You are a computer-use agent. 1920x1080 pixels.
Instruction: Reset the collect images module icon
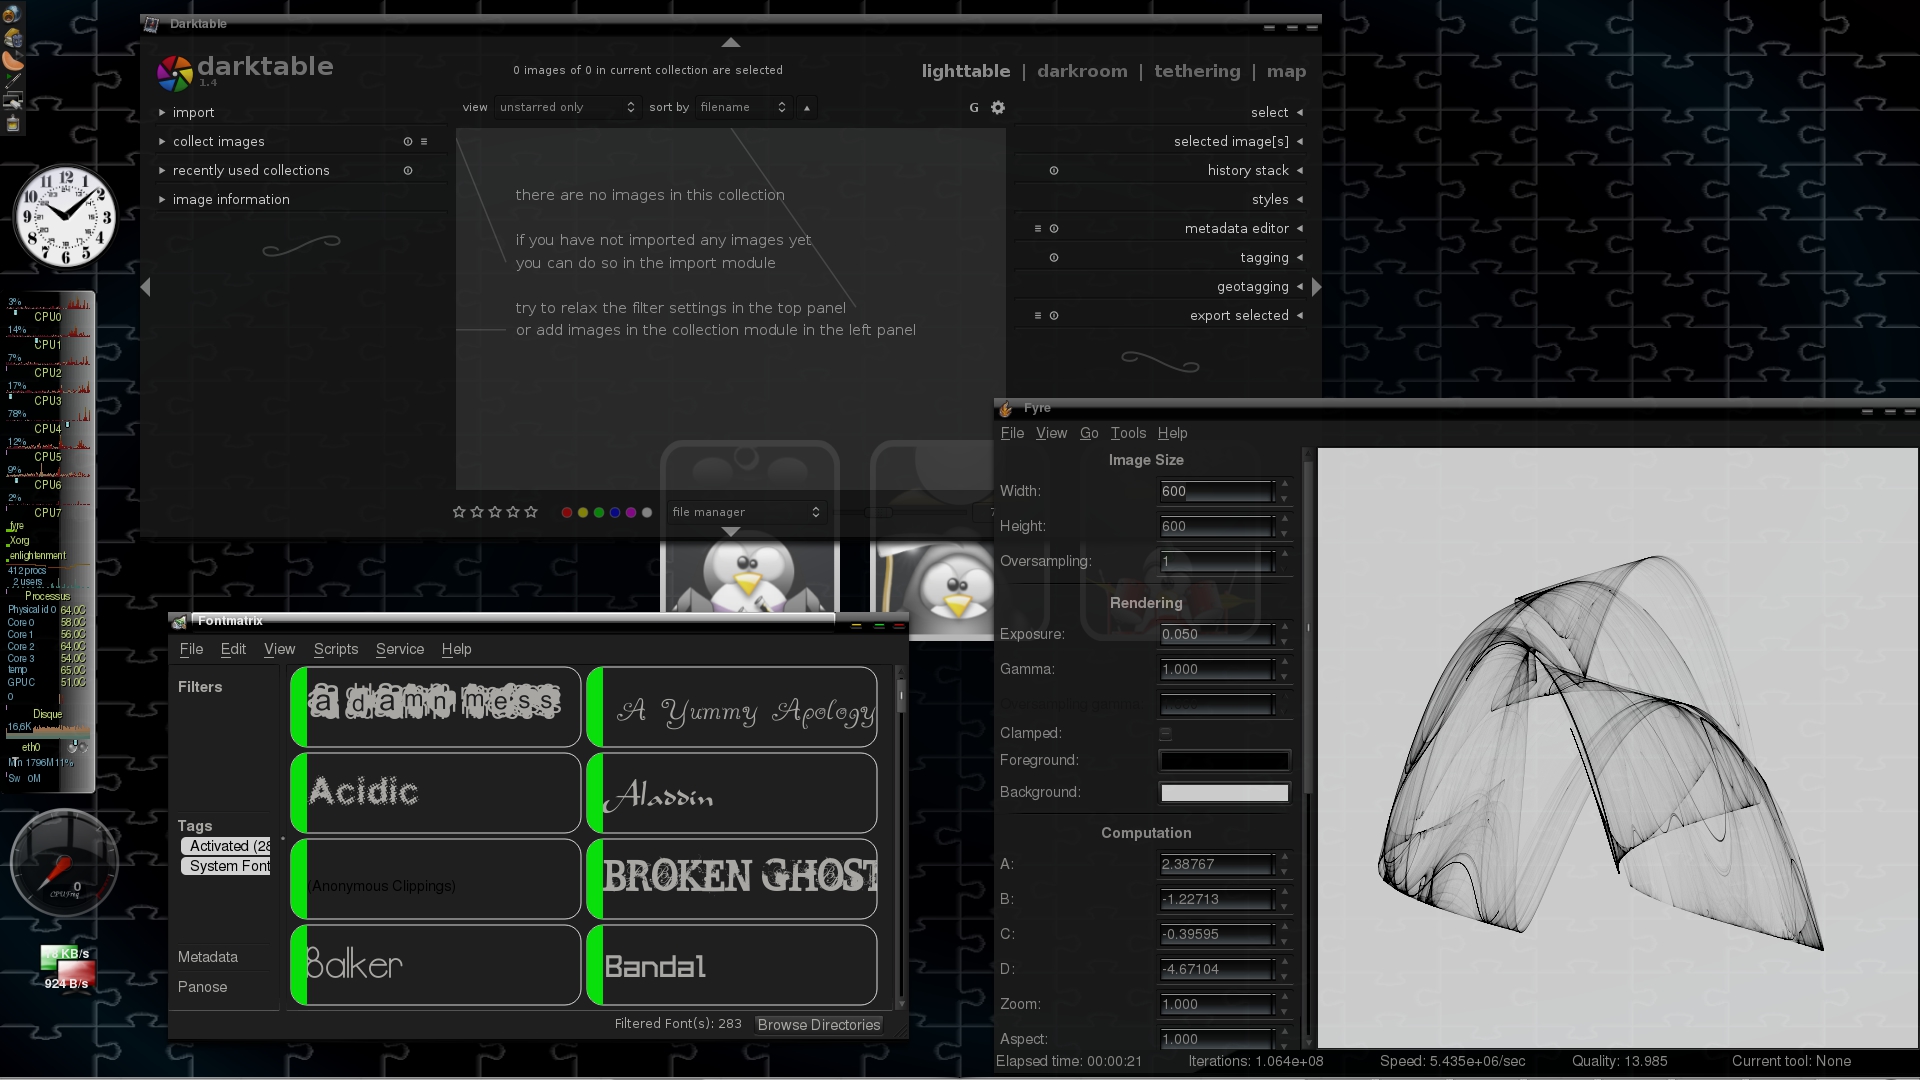tap(408, 142)
